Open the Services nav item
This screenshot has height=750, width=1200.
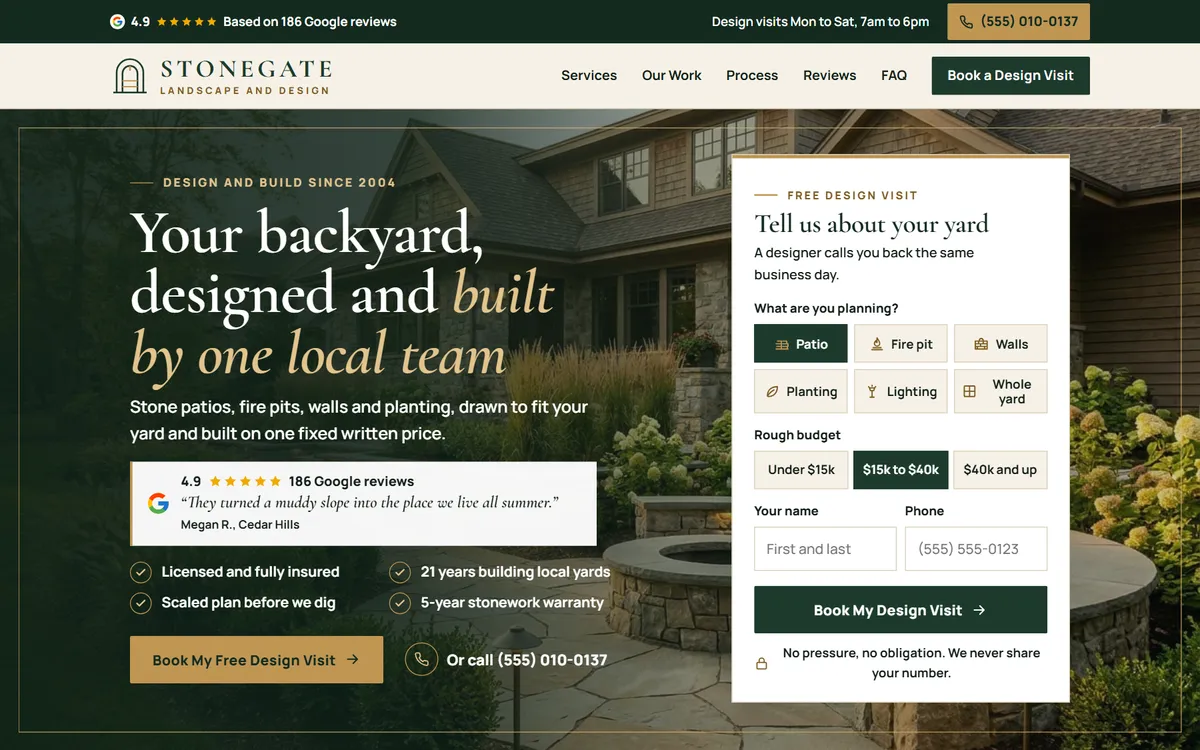pos(589,76)
